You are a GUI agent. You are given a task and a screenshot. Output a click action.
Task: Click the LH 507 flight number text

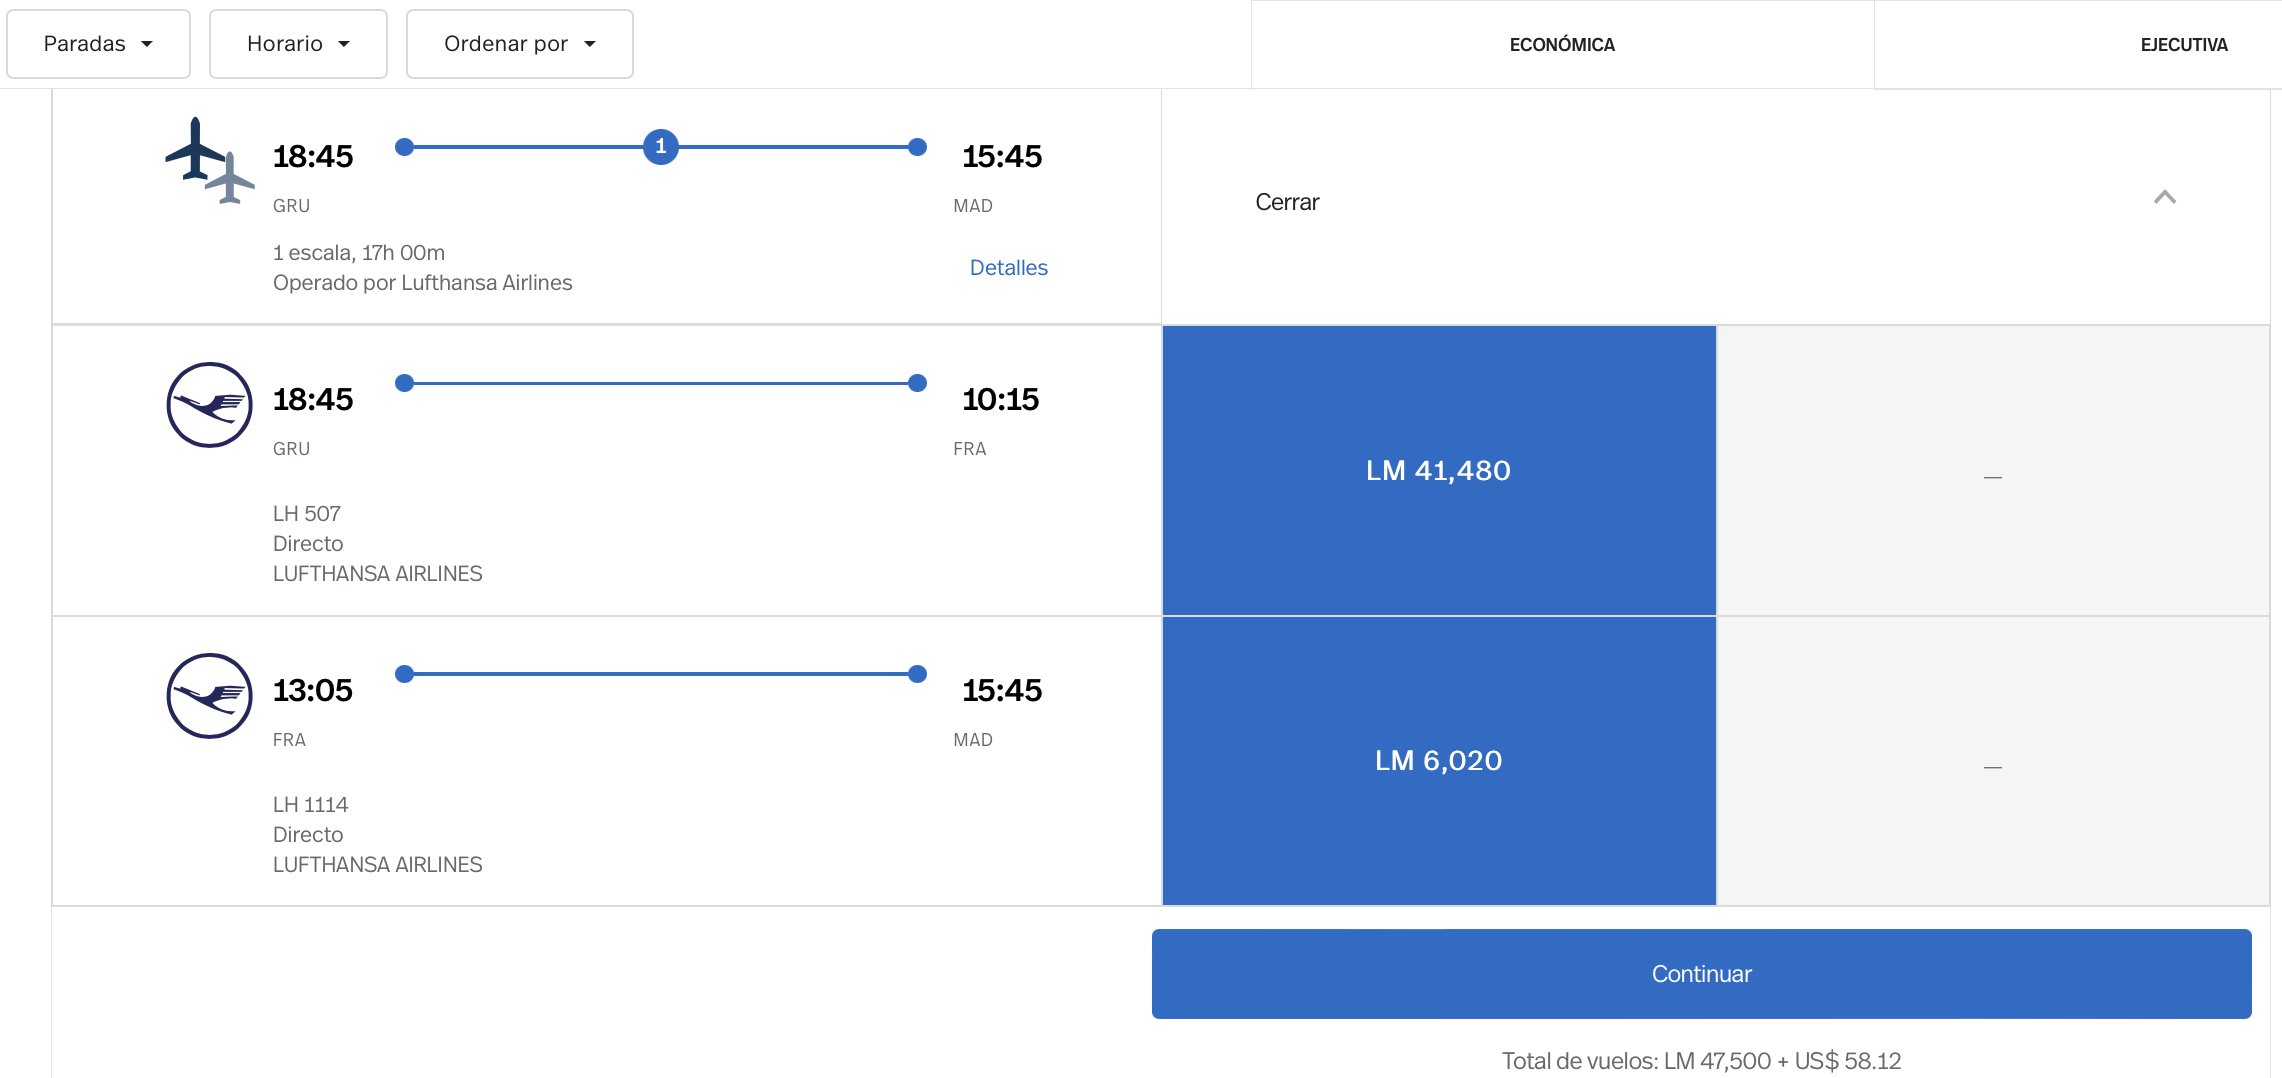click(307, 514)
